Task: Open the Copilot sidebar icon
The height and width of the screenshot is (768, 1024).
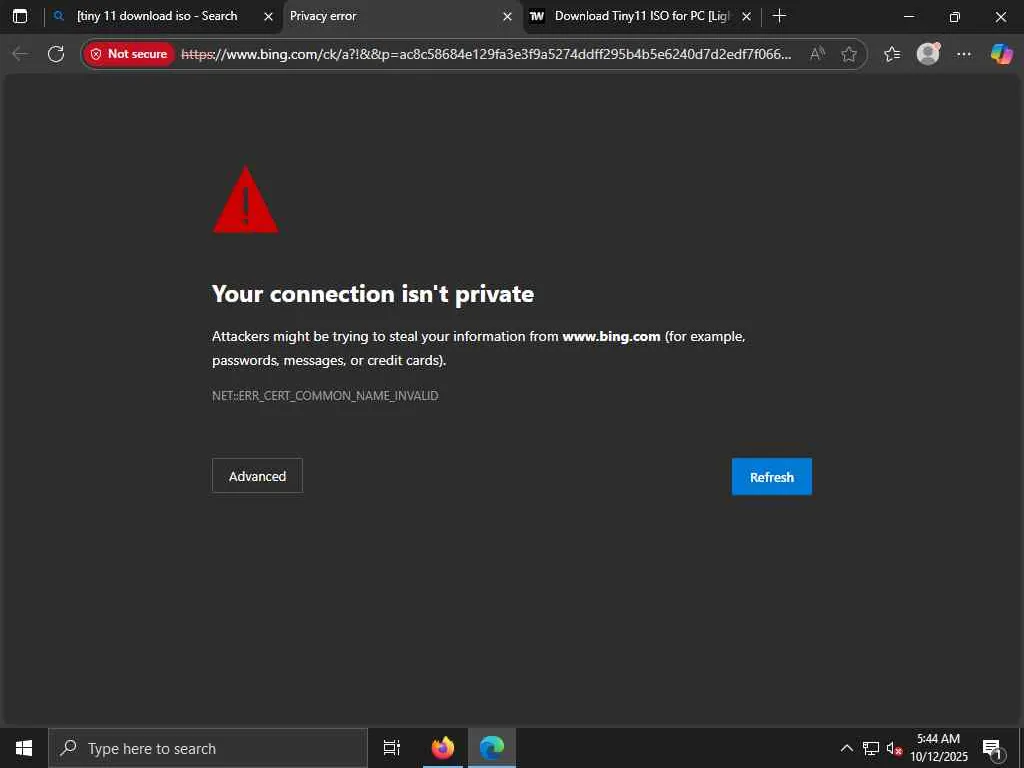Action: coord(1001,54)
